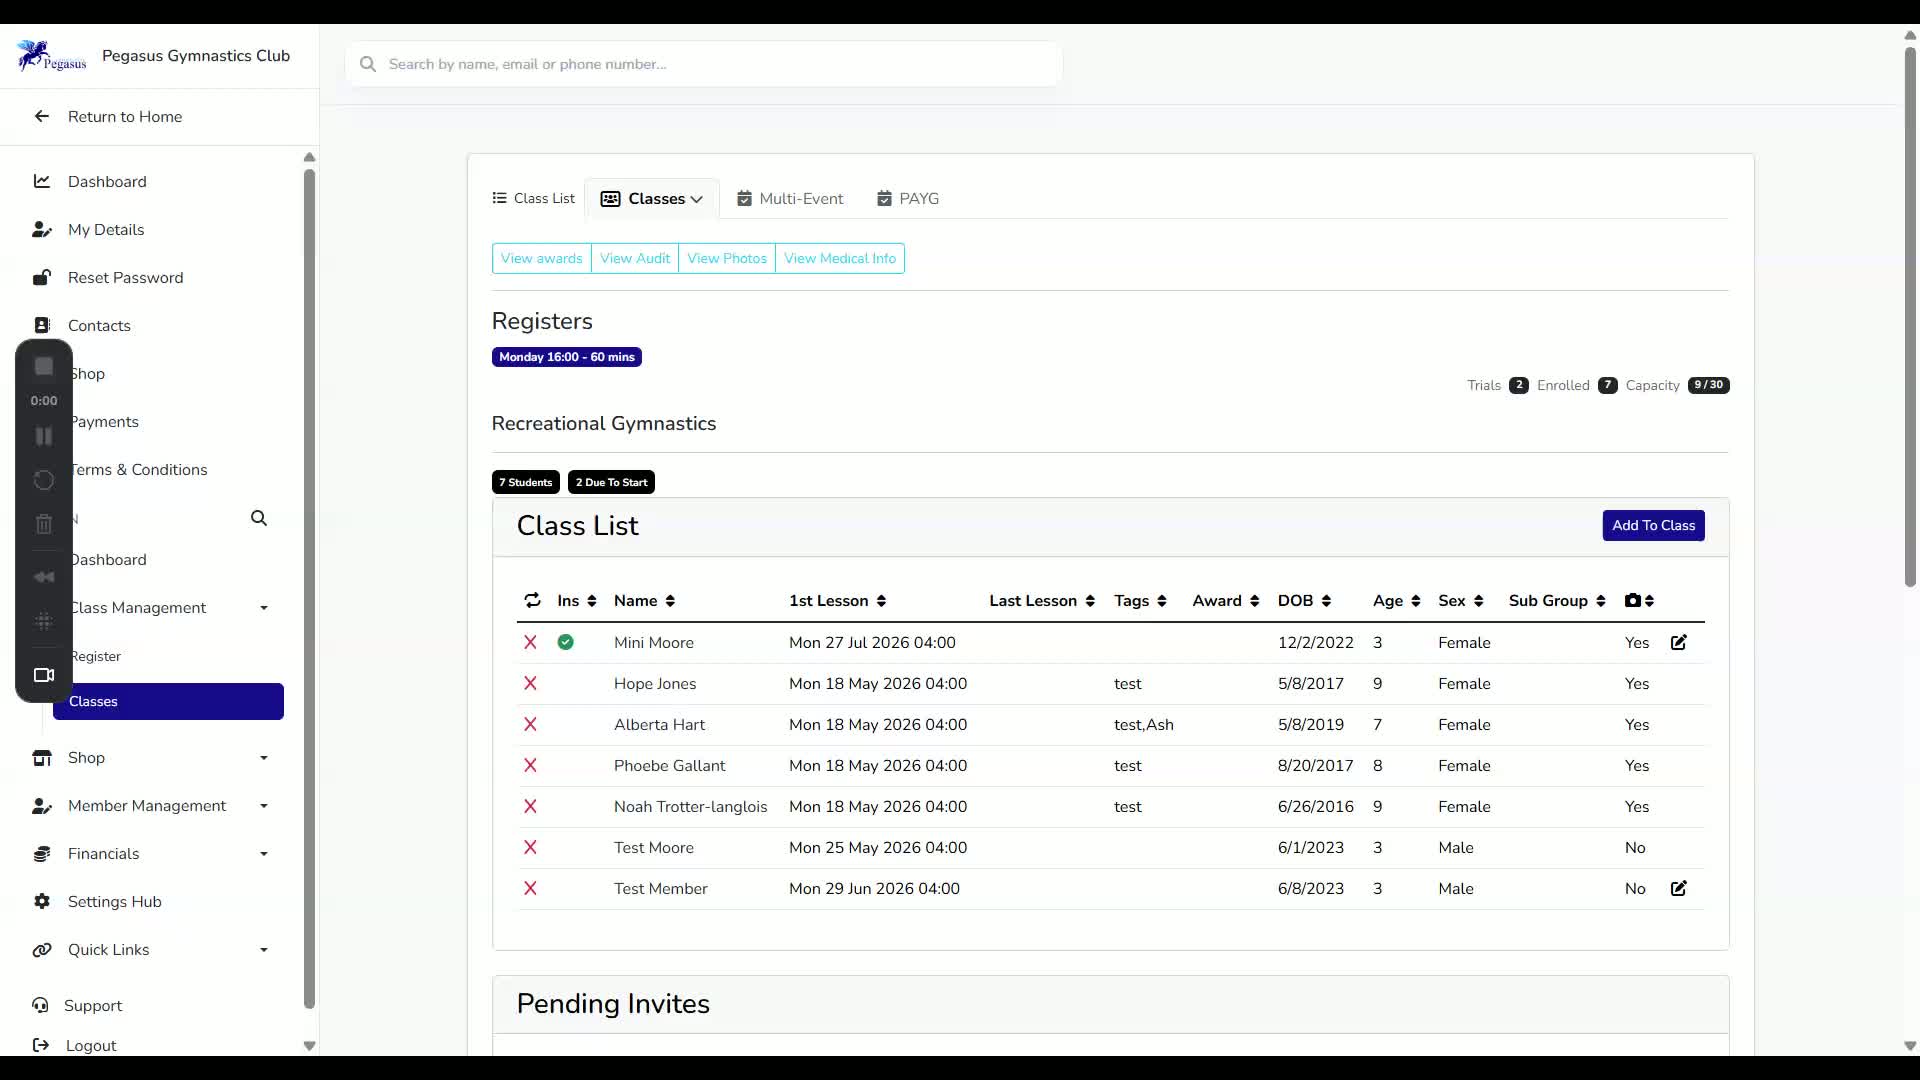Expand the Financials sidebar menu
The width and height of the screenshot is (1920, 1080).
tap(150, 854)
